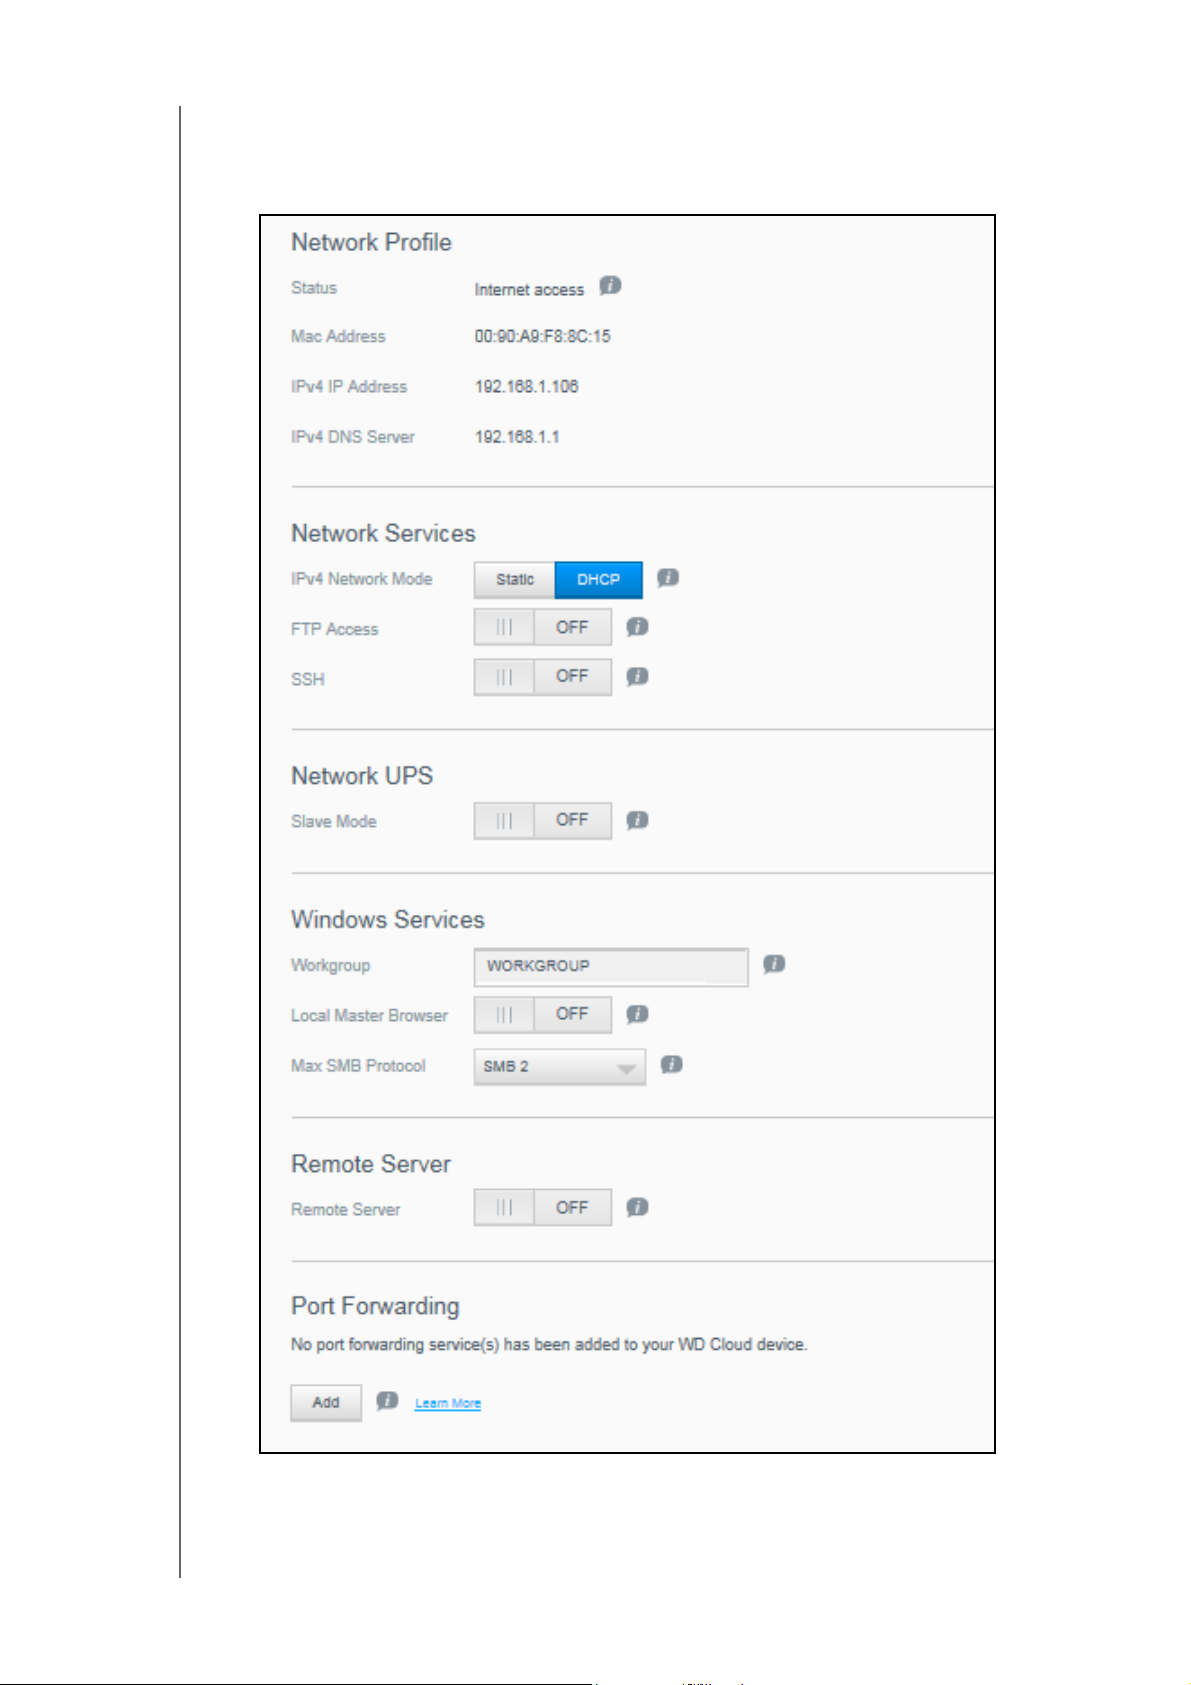Enable Local Master Browser switch
This screenshot has height=1685, width=1191.
coord(542,1014)
